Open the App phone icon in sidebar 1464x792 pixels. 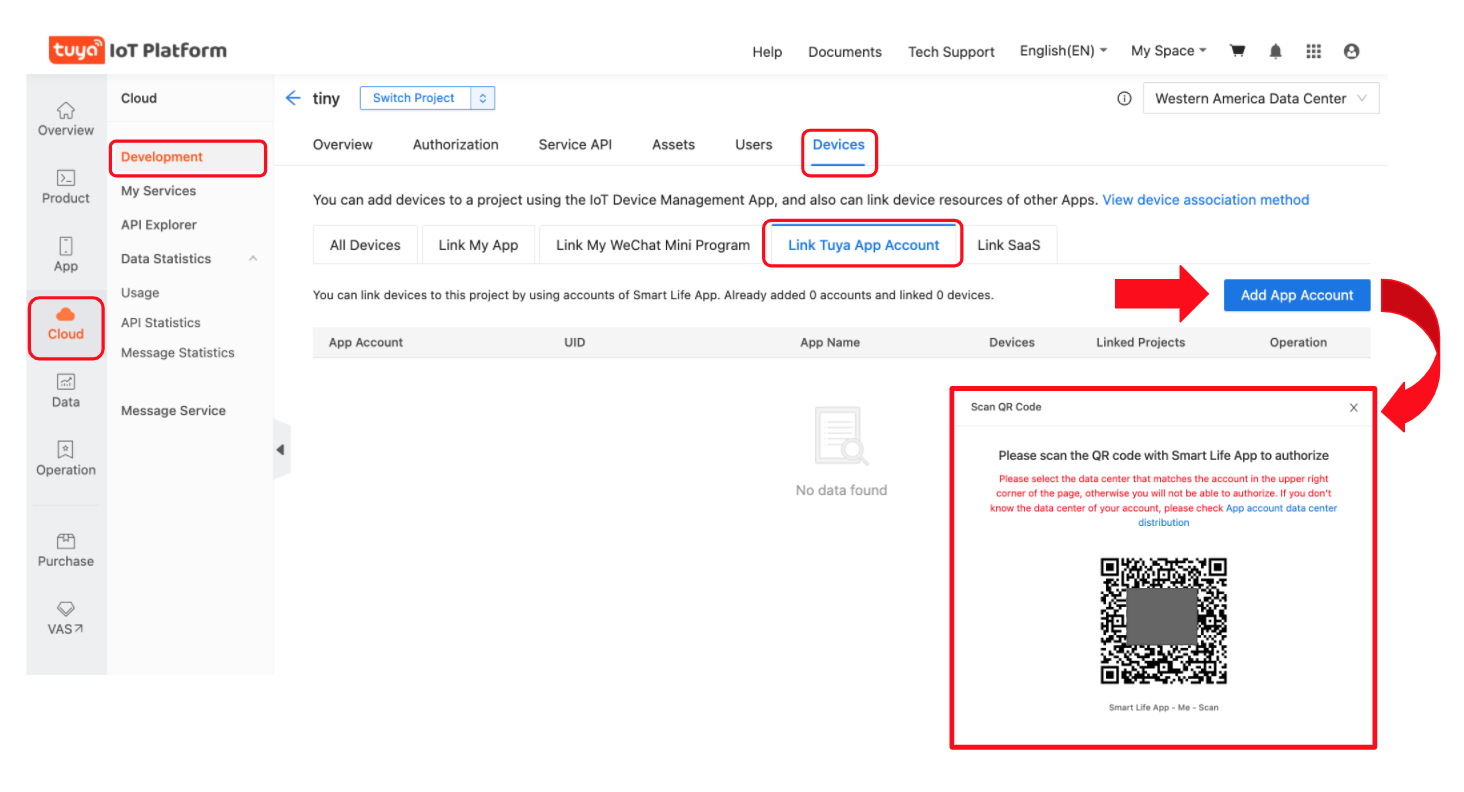point(66,246)
